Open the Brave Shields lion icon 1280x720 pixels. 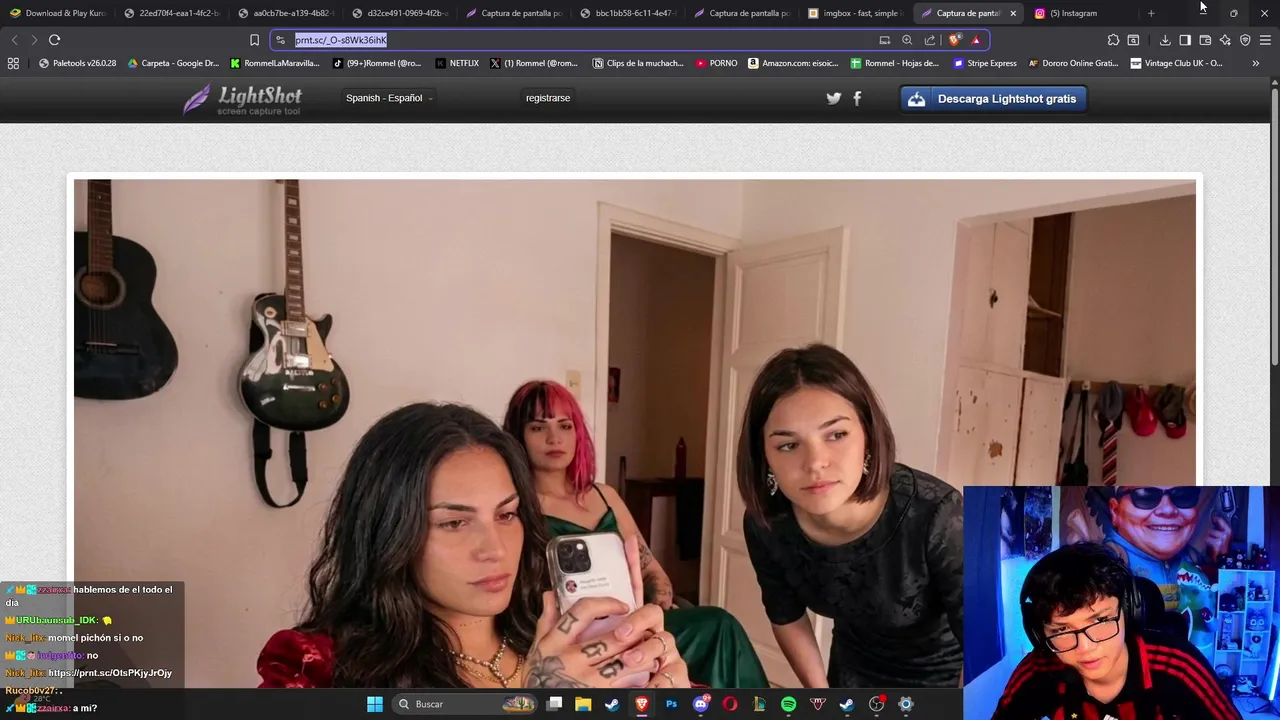955,40
